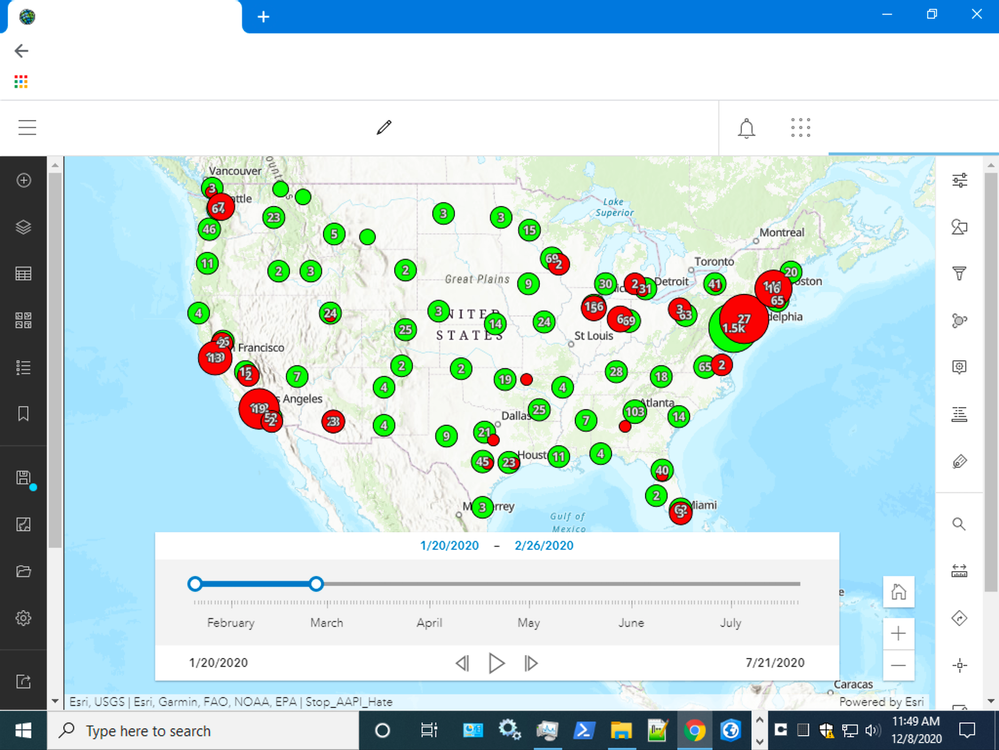999x750 pixels.
Task: Activate the Search tool on the right panel
Action: [x=959, y=524]
